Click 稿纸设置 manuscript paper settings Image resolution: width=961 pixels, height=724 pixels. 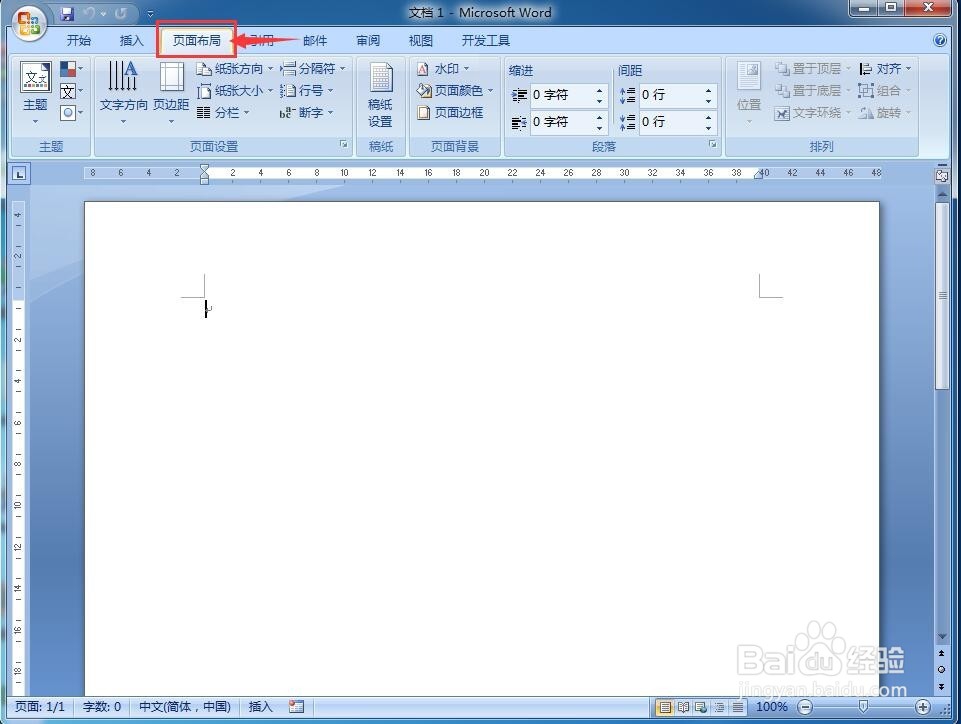[x=380, y=95]
